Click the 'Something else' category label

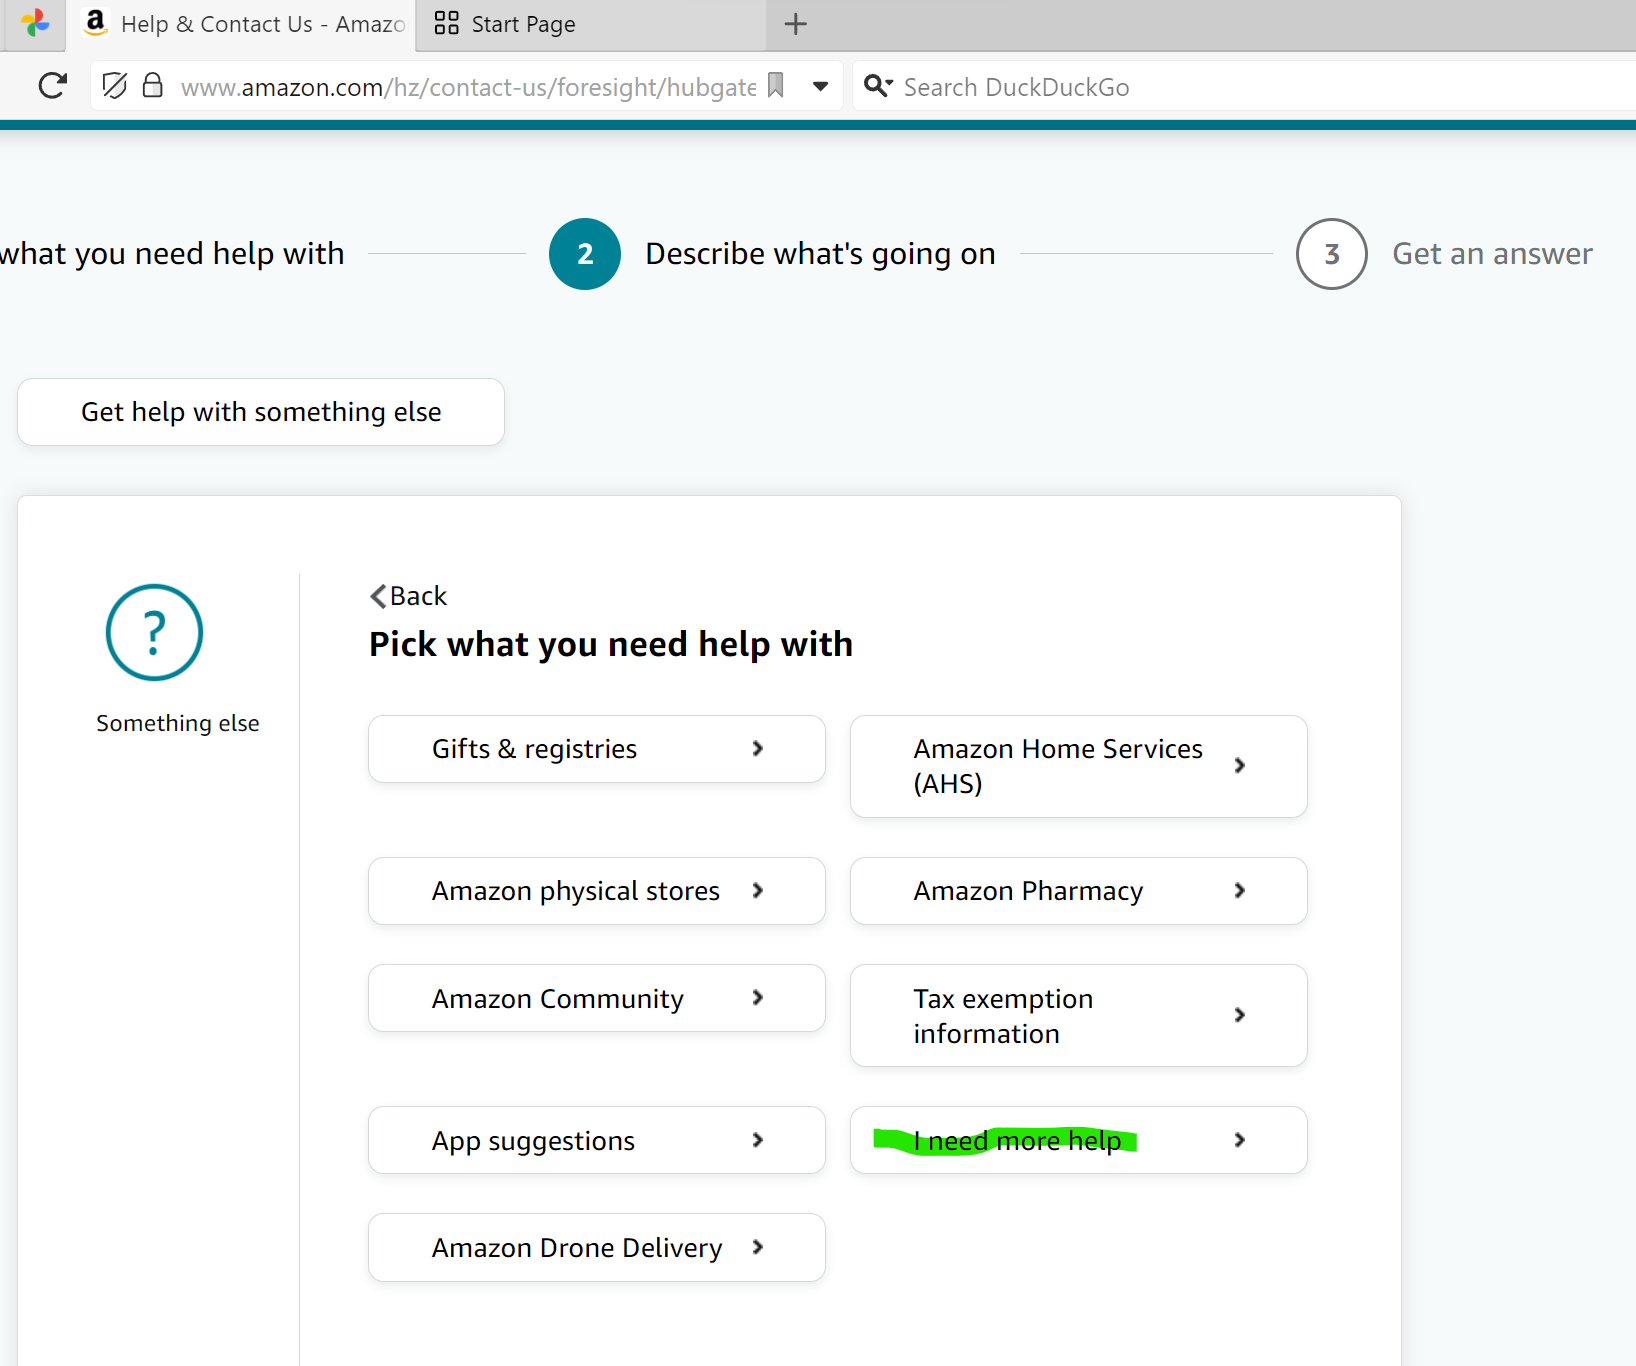coord(178,723)
